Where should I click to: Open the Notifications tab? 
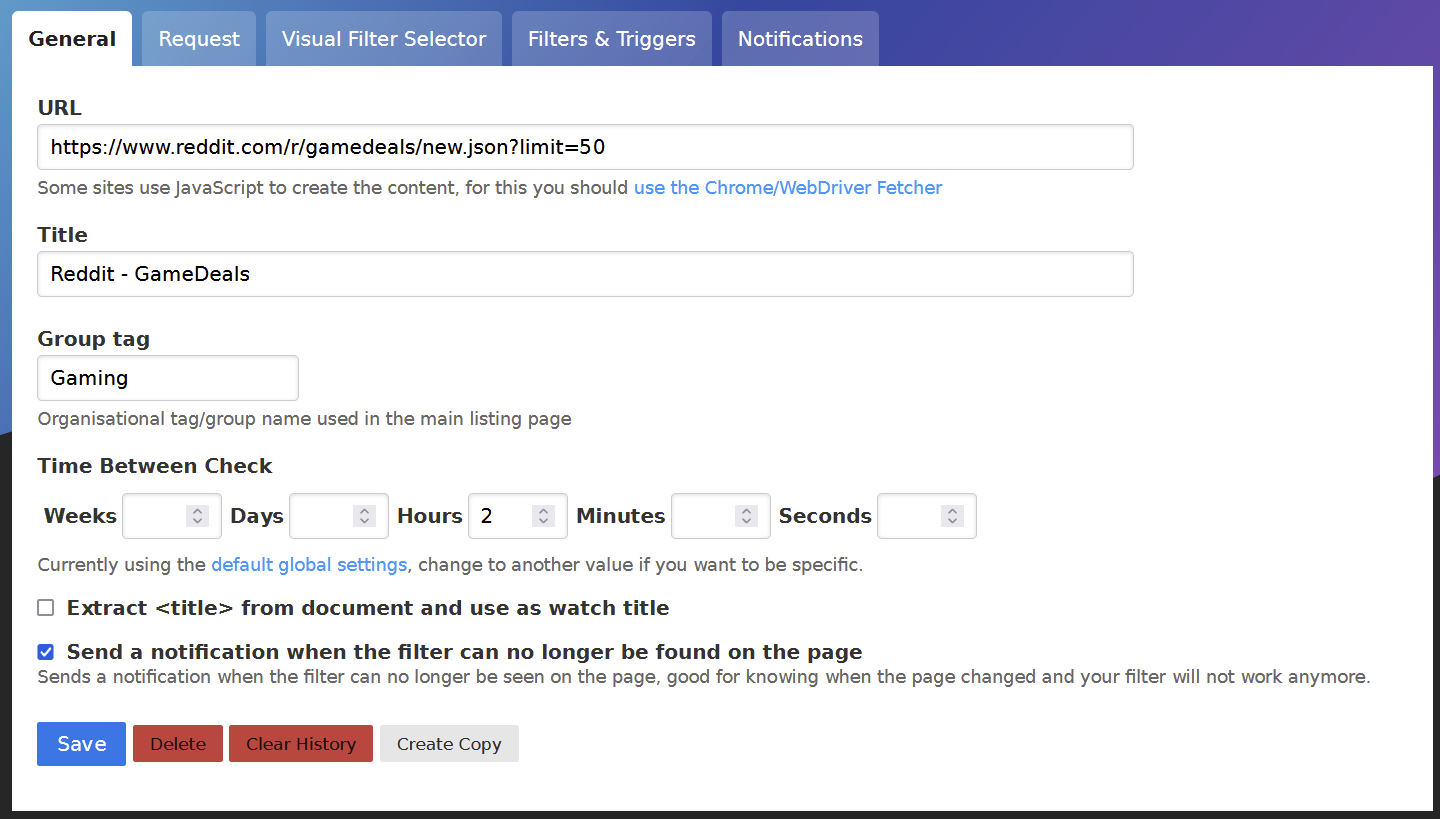tap(800, 39)
